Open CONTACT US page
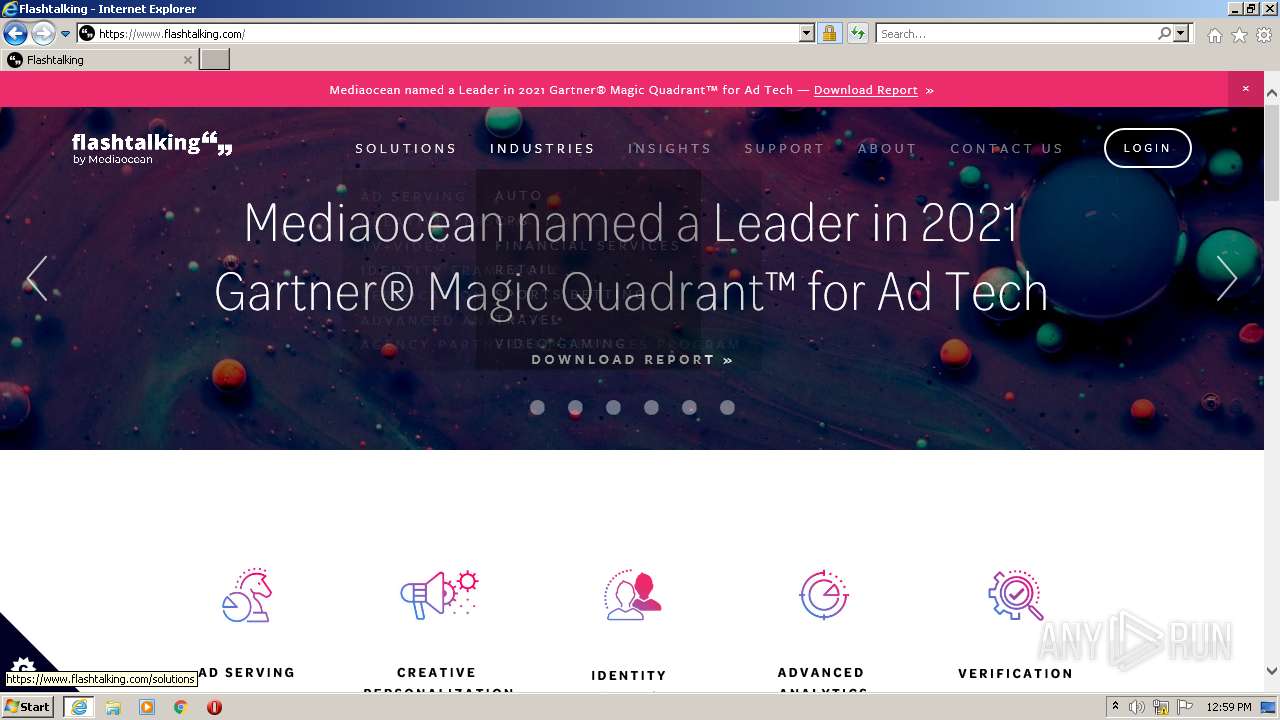Viewport: 1280px width, 720px height. [x=1007, y=148]
